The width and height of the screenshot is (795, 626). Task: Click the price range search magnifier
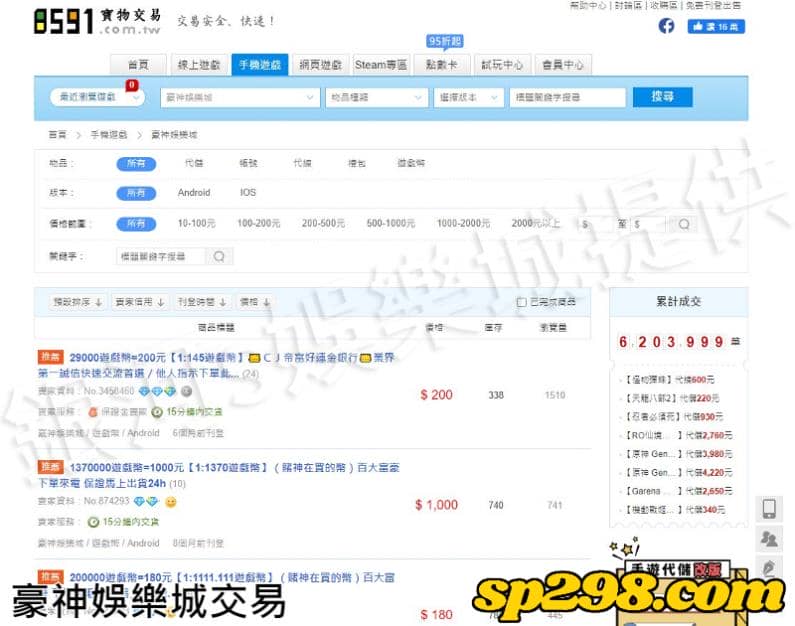click(x=683, y=224)
